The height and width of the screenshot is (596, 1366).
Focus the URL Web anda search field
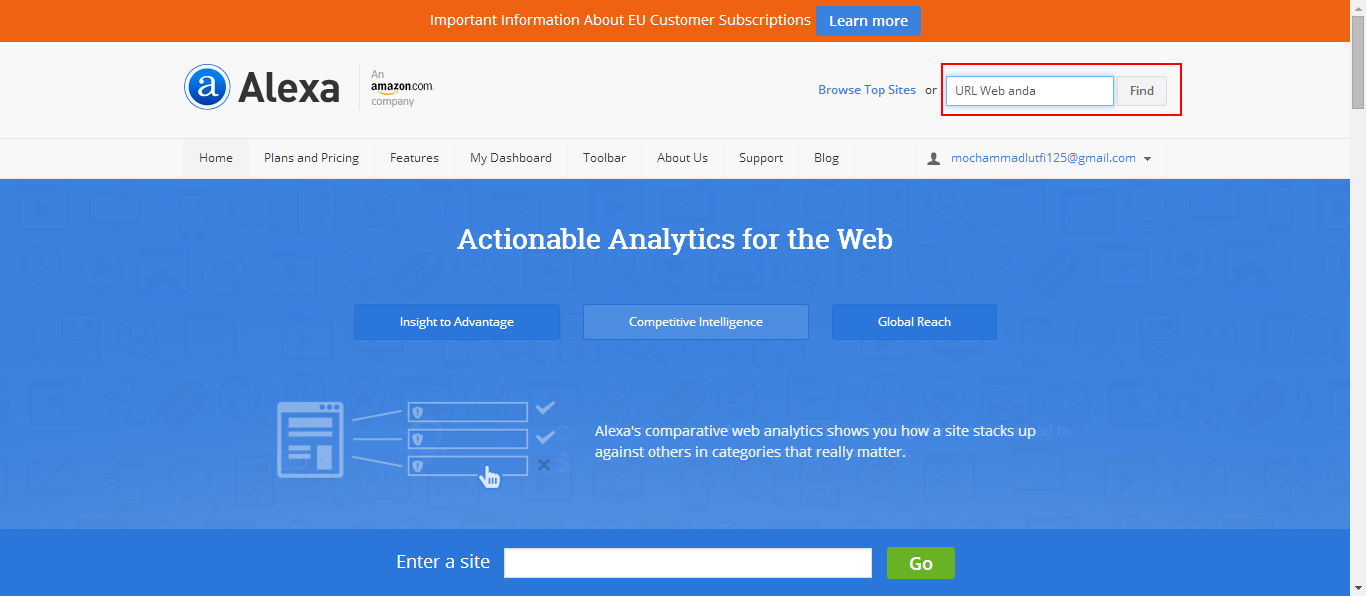[x=1030, y=91]
